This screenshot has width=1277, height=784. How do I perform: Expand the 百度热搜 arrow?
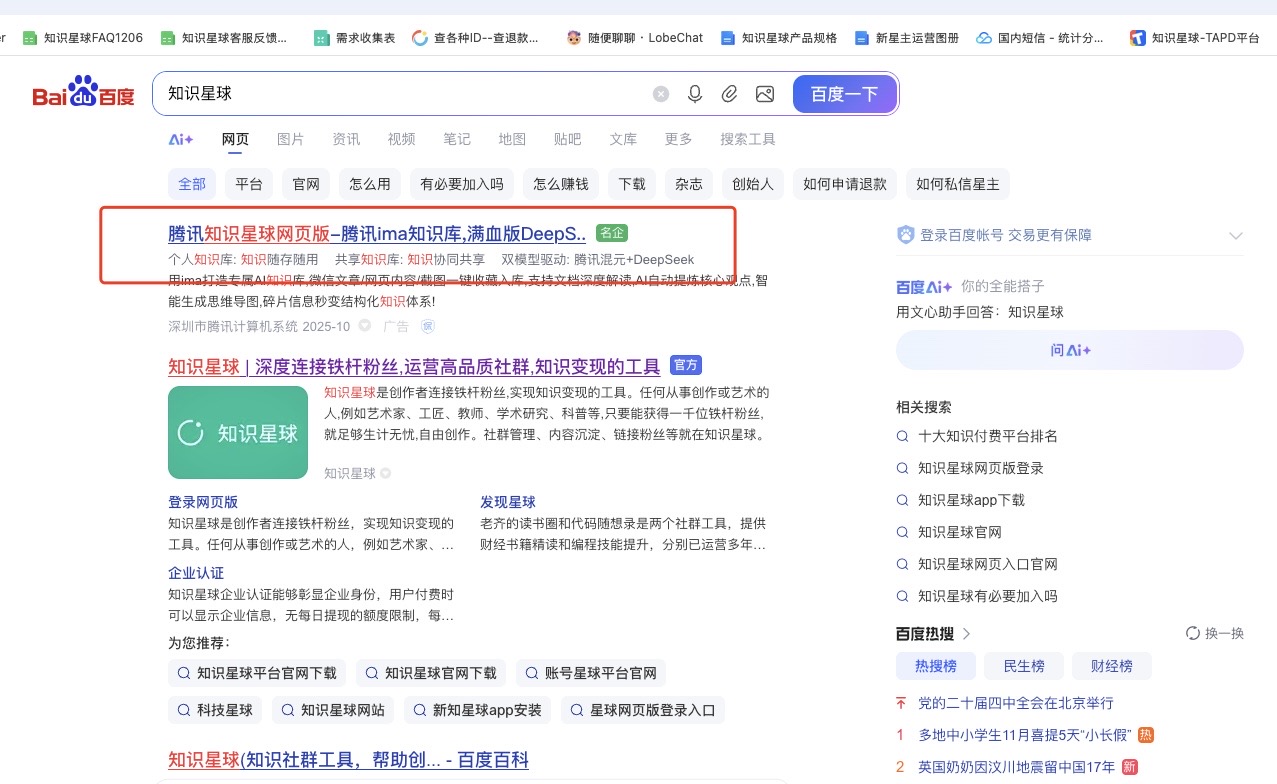pyautogui.click(x=967, y=633)
